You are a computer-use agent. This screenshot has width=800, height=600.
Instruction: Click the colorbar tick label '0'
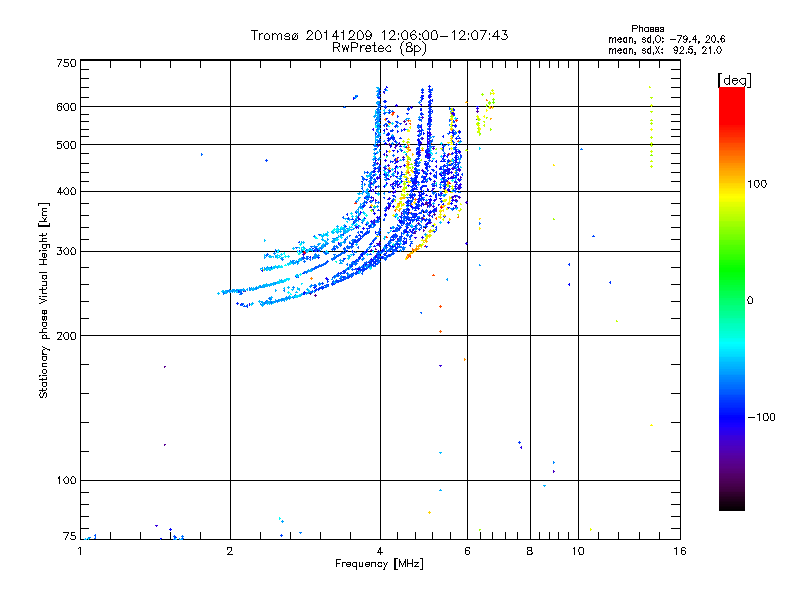[x=750, y=301]
